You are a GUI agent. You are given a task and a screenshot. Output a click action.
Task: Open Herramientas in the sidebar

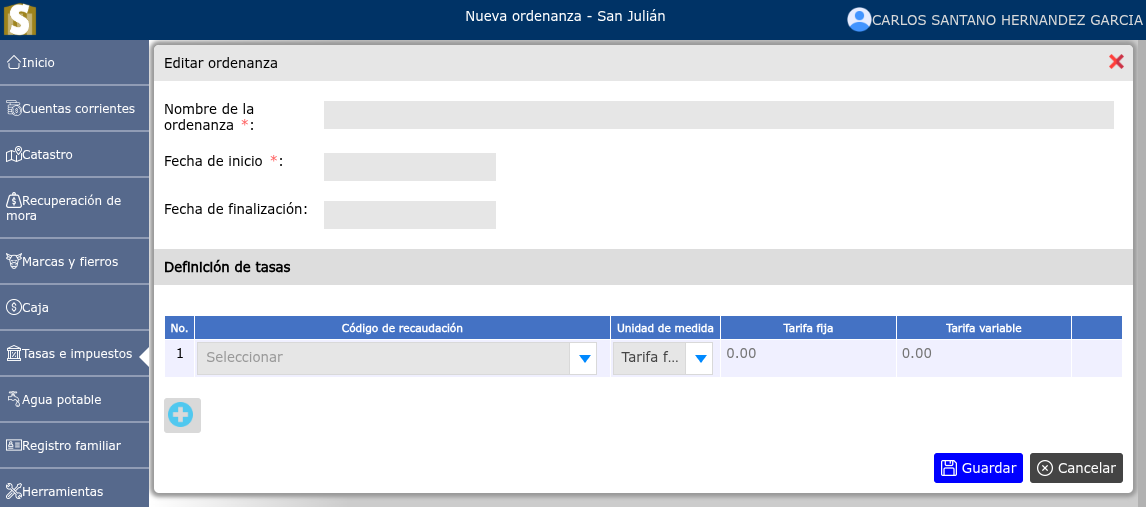pos(74,488)
